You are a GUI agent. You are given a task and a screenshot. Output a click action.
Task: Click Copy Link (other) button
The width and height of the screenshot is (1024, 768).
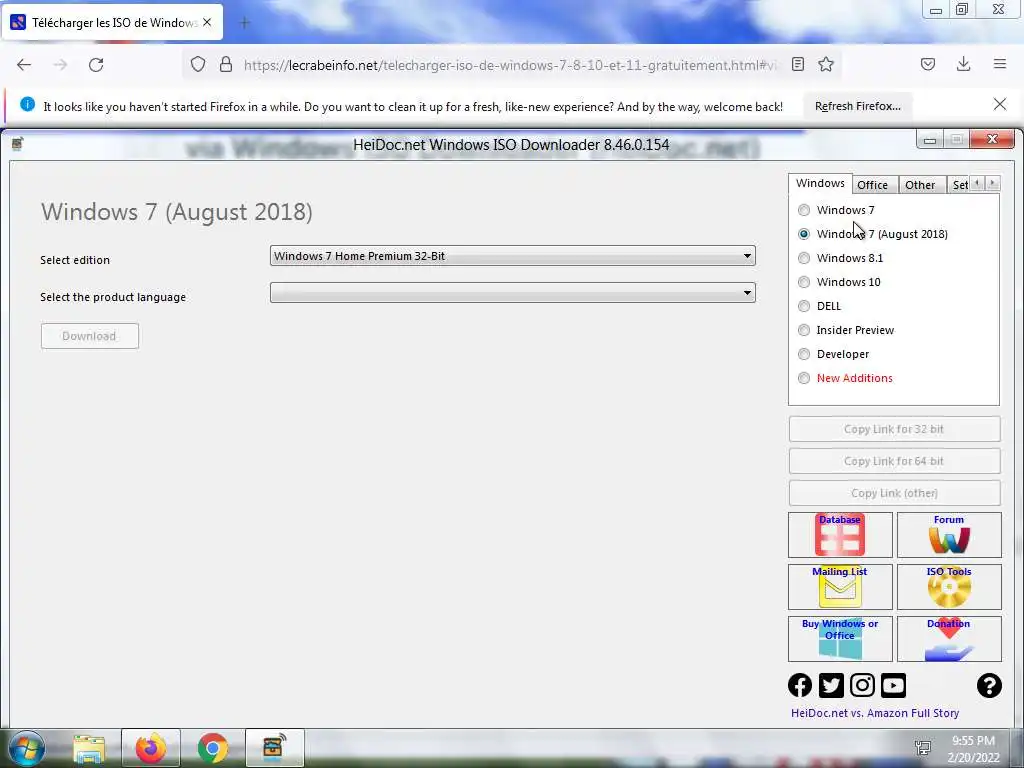[894, 493]
